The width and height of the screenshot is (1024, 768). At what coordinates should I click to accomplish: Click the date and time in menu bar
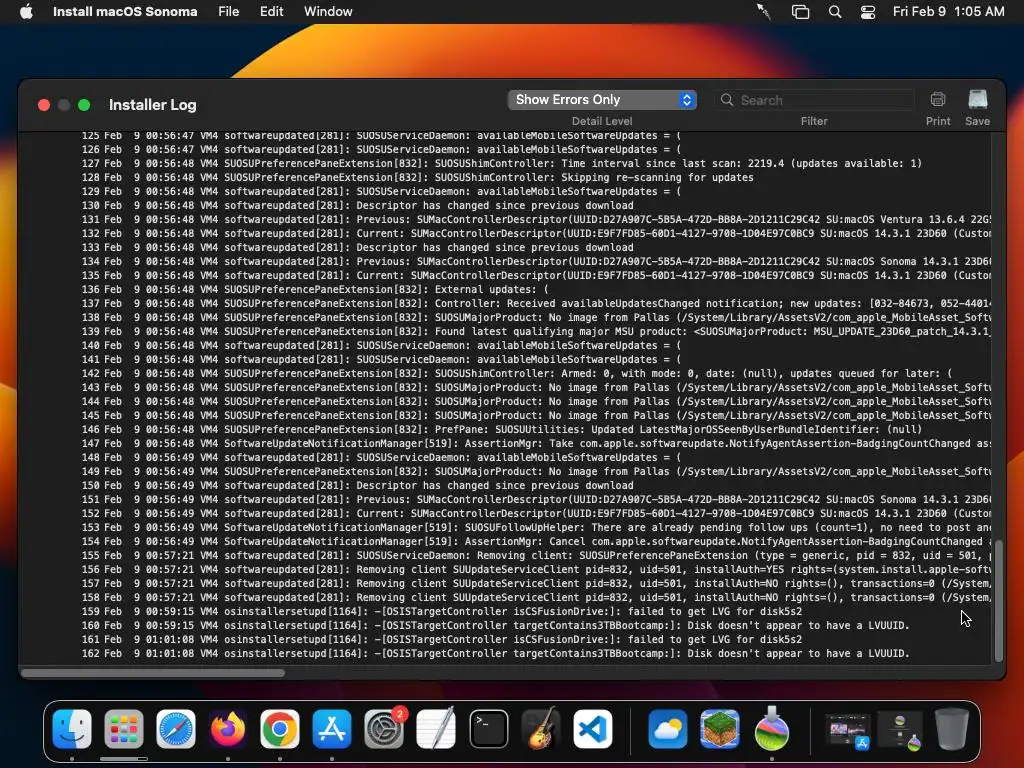948,12
